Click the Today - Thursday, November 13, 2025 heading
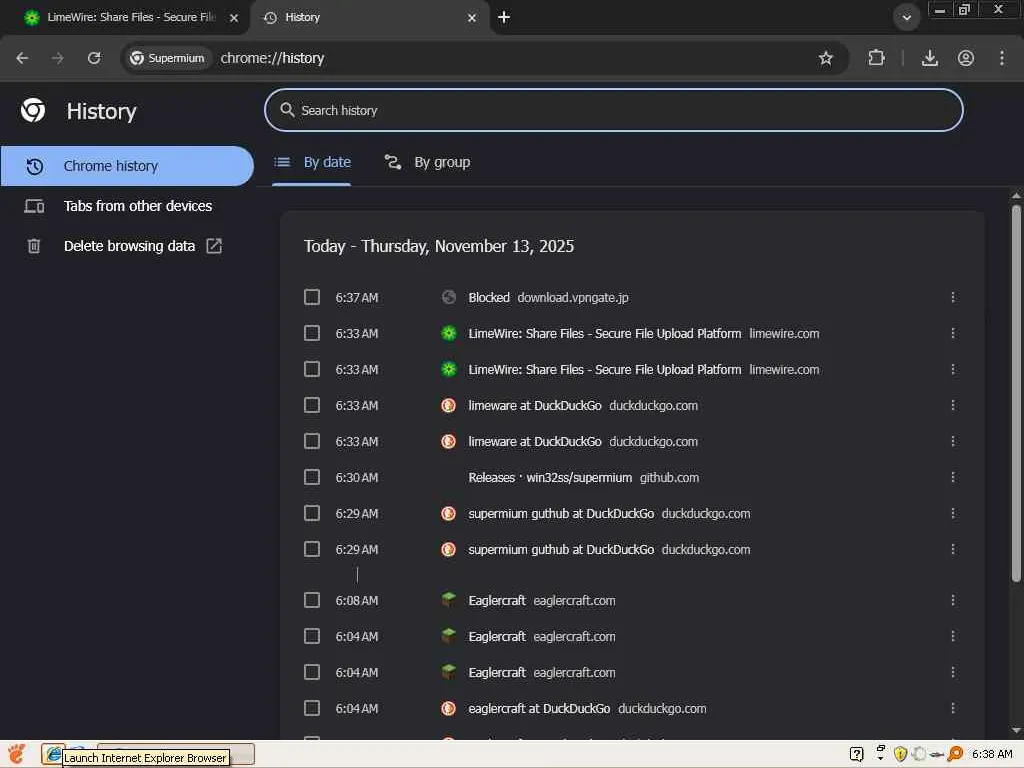Viewport: 1024px width, 768px height. click(x=439, y=246)
